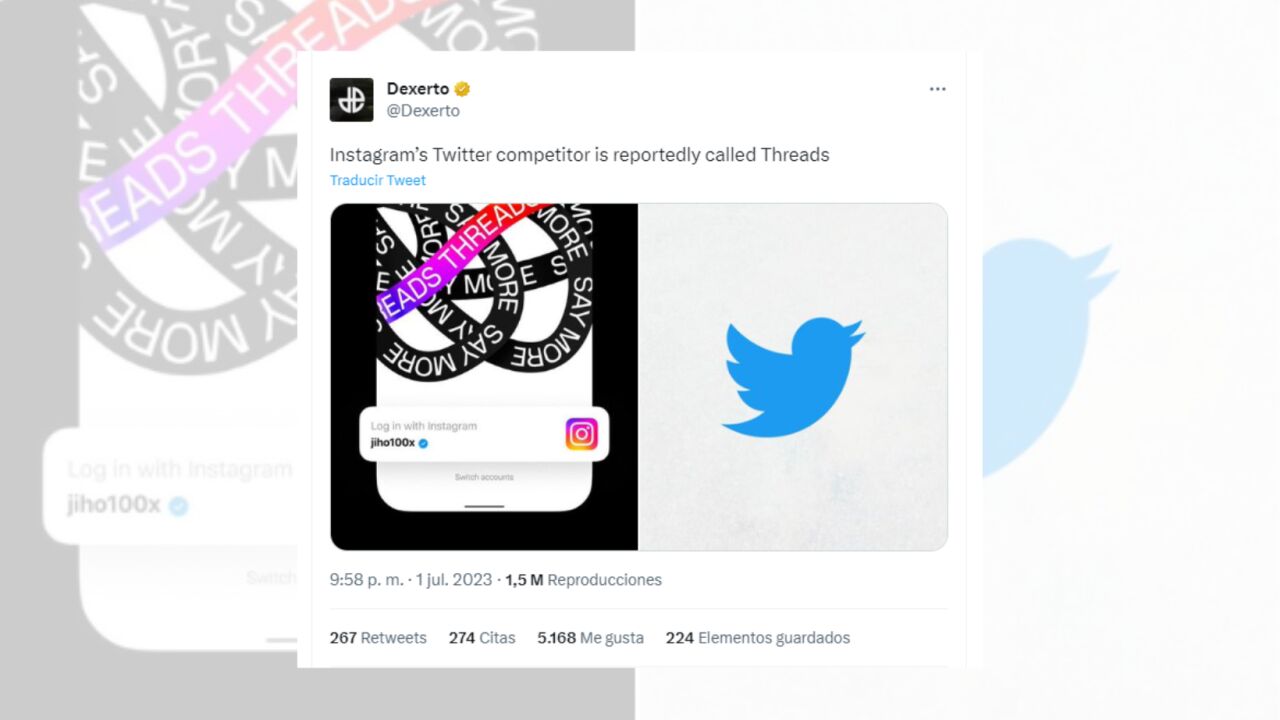1280x720 pixels.
Task: Click the blue verified checkmark beside jiho100x
Action: coord(422,442)
